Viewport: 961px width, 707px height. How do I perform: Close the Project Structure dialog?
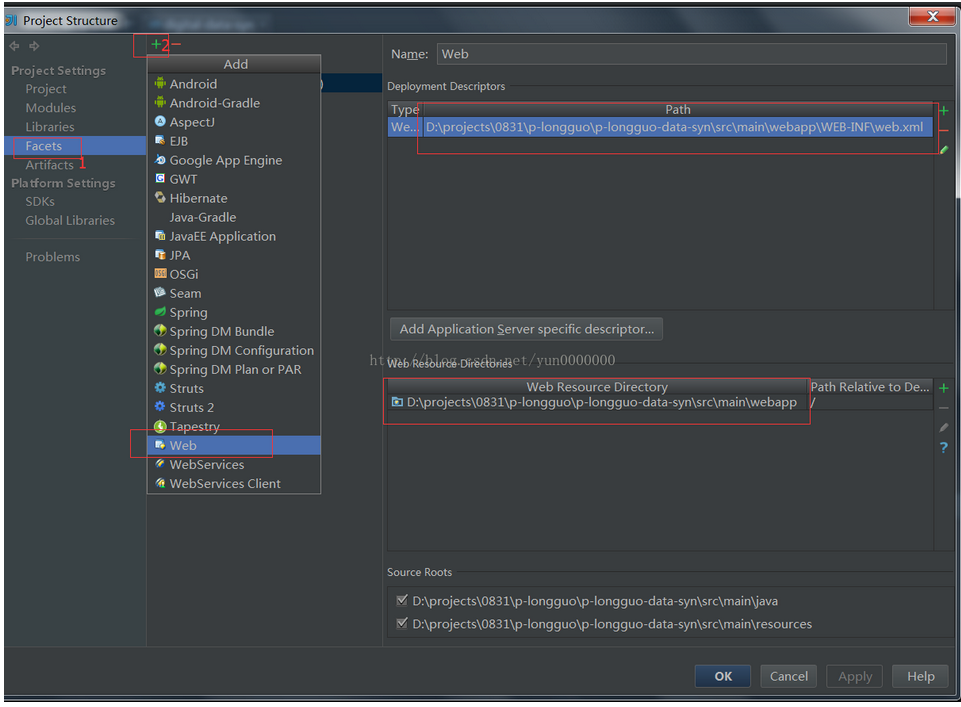pos(932,16)
